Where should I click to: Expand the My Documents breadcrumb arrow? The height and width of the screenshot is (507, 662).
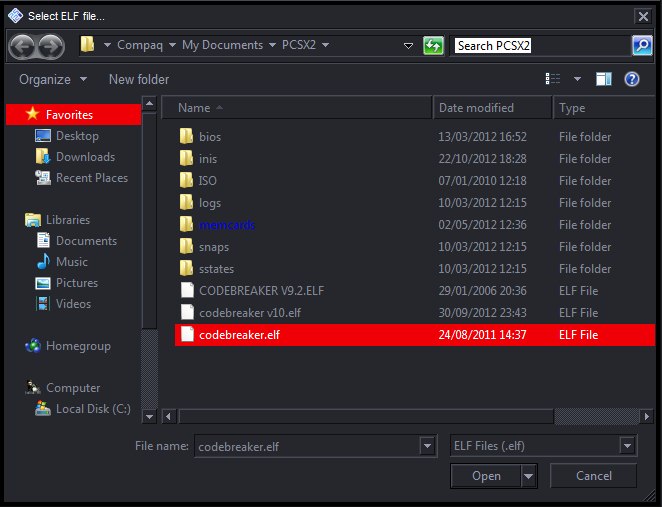272,45
